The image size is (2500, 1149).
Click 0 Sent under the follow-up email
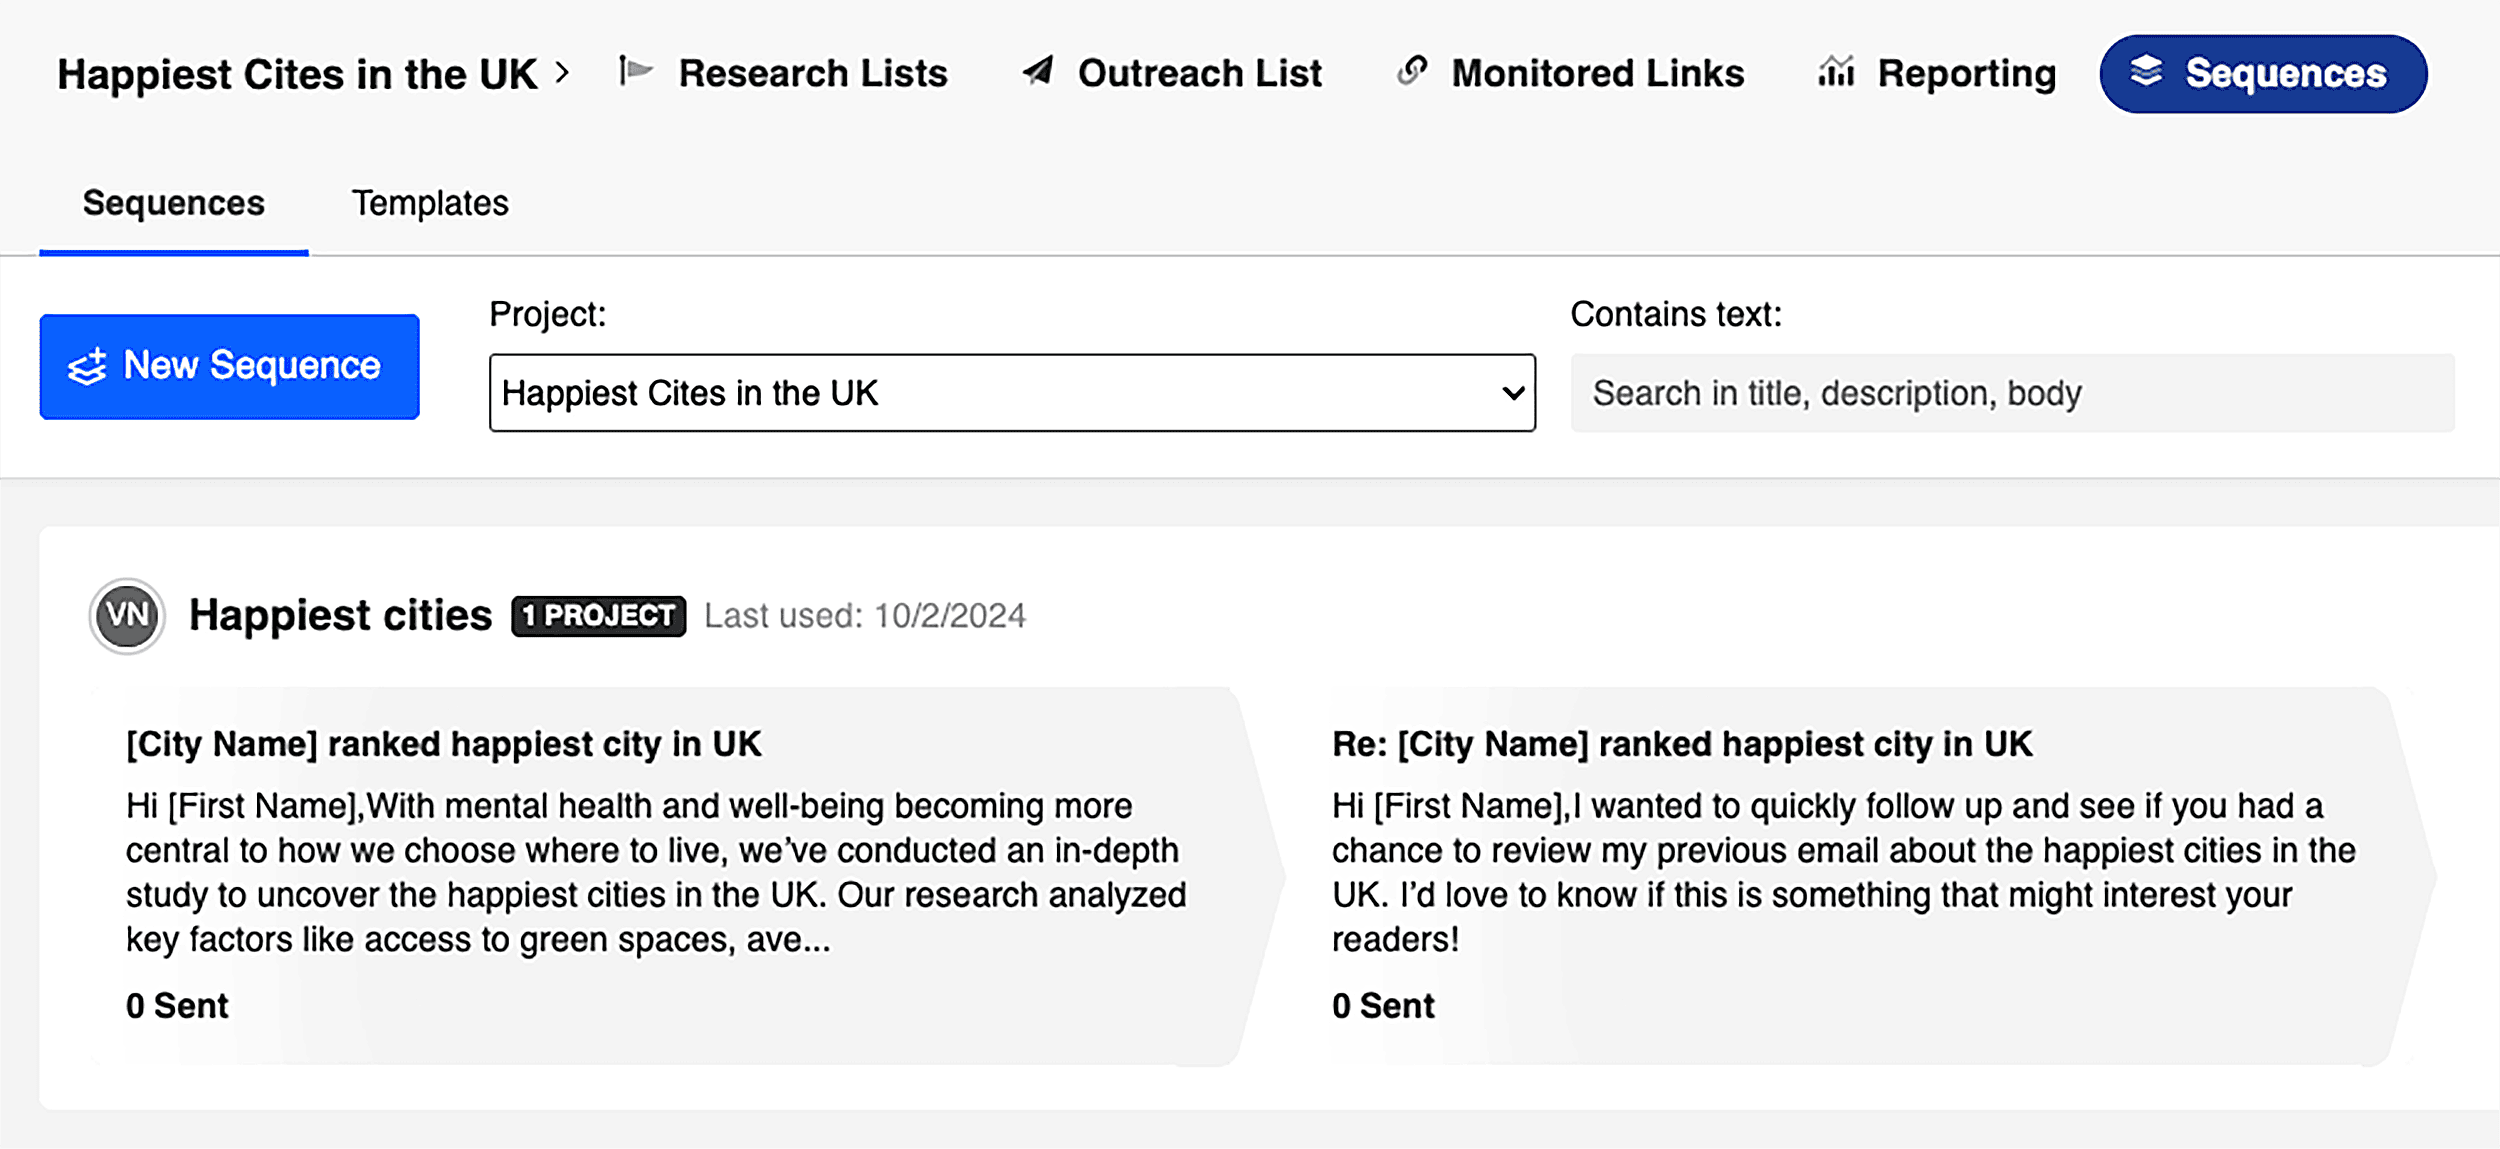(x=1384, y=1005)
